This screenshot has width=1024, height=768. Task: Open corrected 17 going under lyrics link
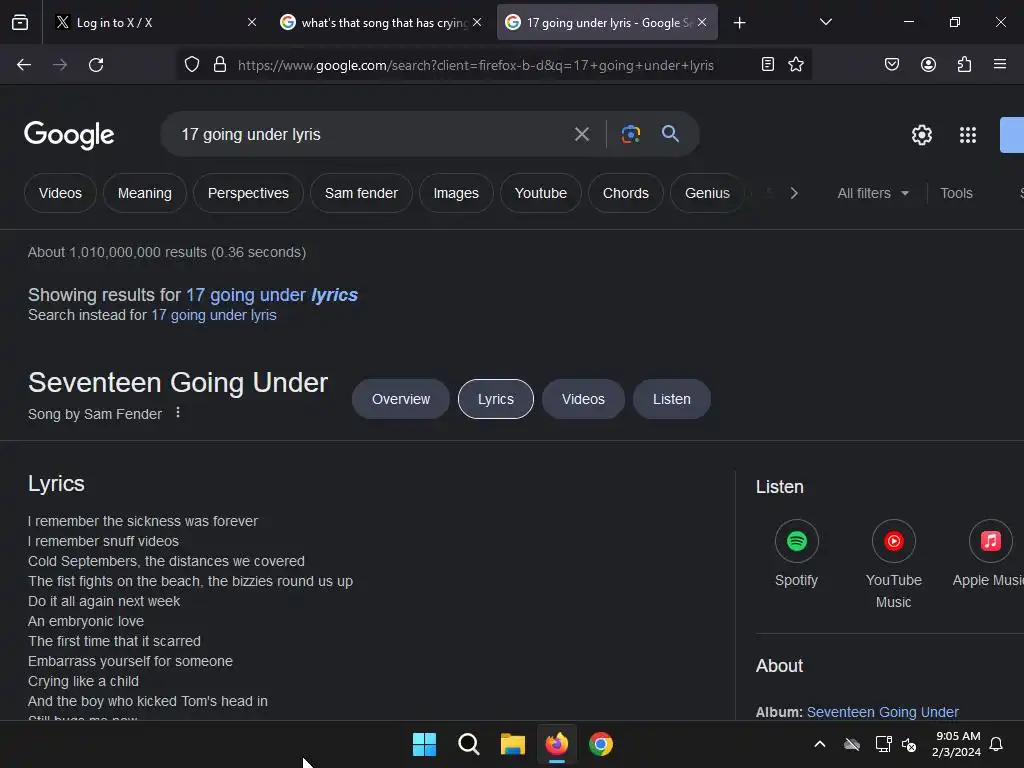[x=272, y=295]
